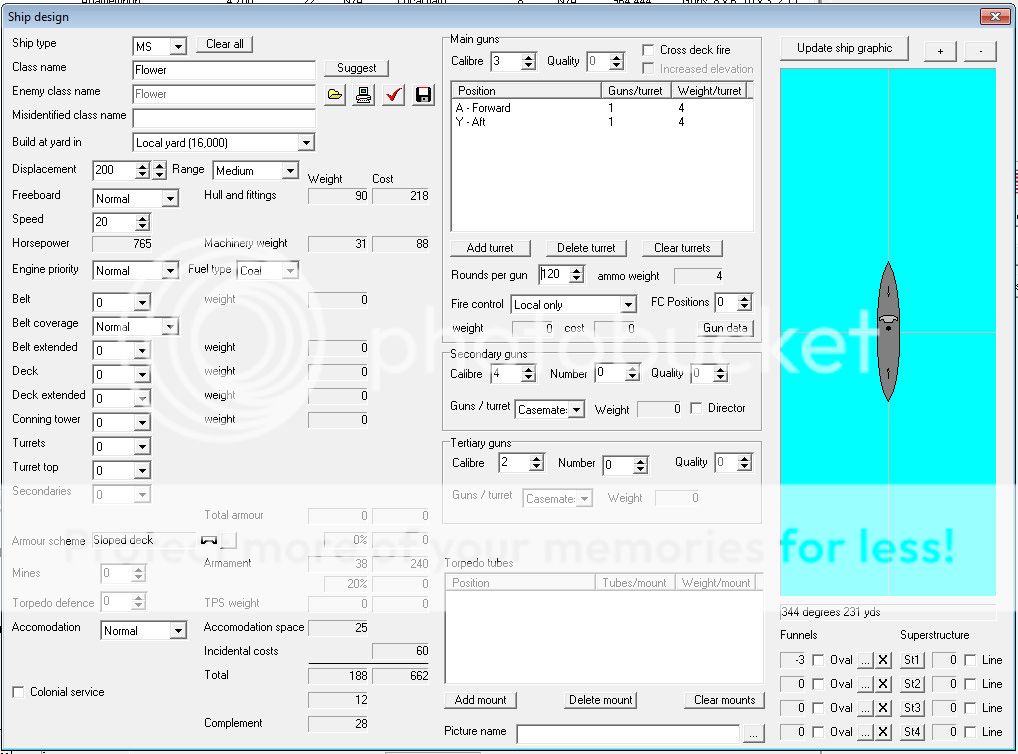Image resolution: width=1018 pixels, height=754 pixels.
Task: Click Position column header in Main guns
Action: 527,91
